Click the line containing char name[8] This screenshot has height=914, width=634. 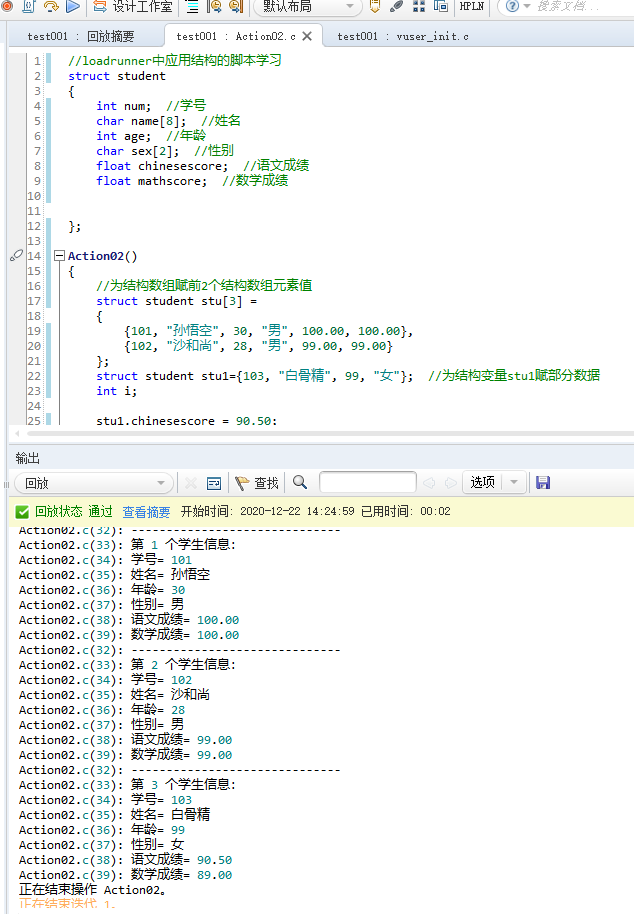click(x=168, y=121)
